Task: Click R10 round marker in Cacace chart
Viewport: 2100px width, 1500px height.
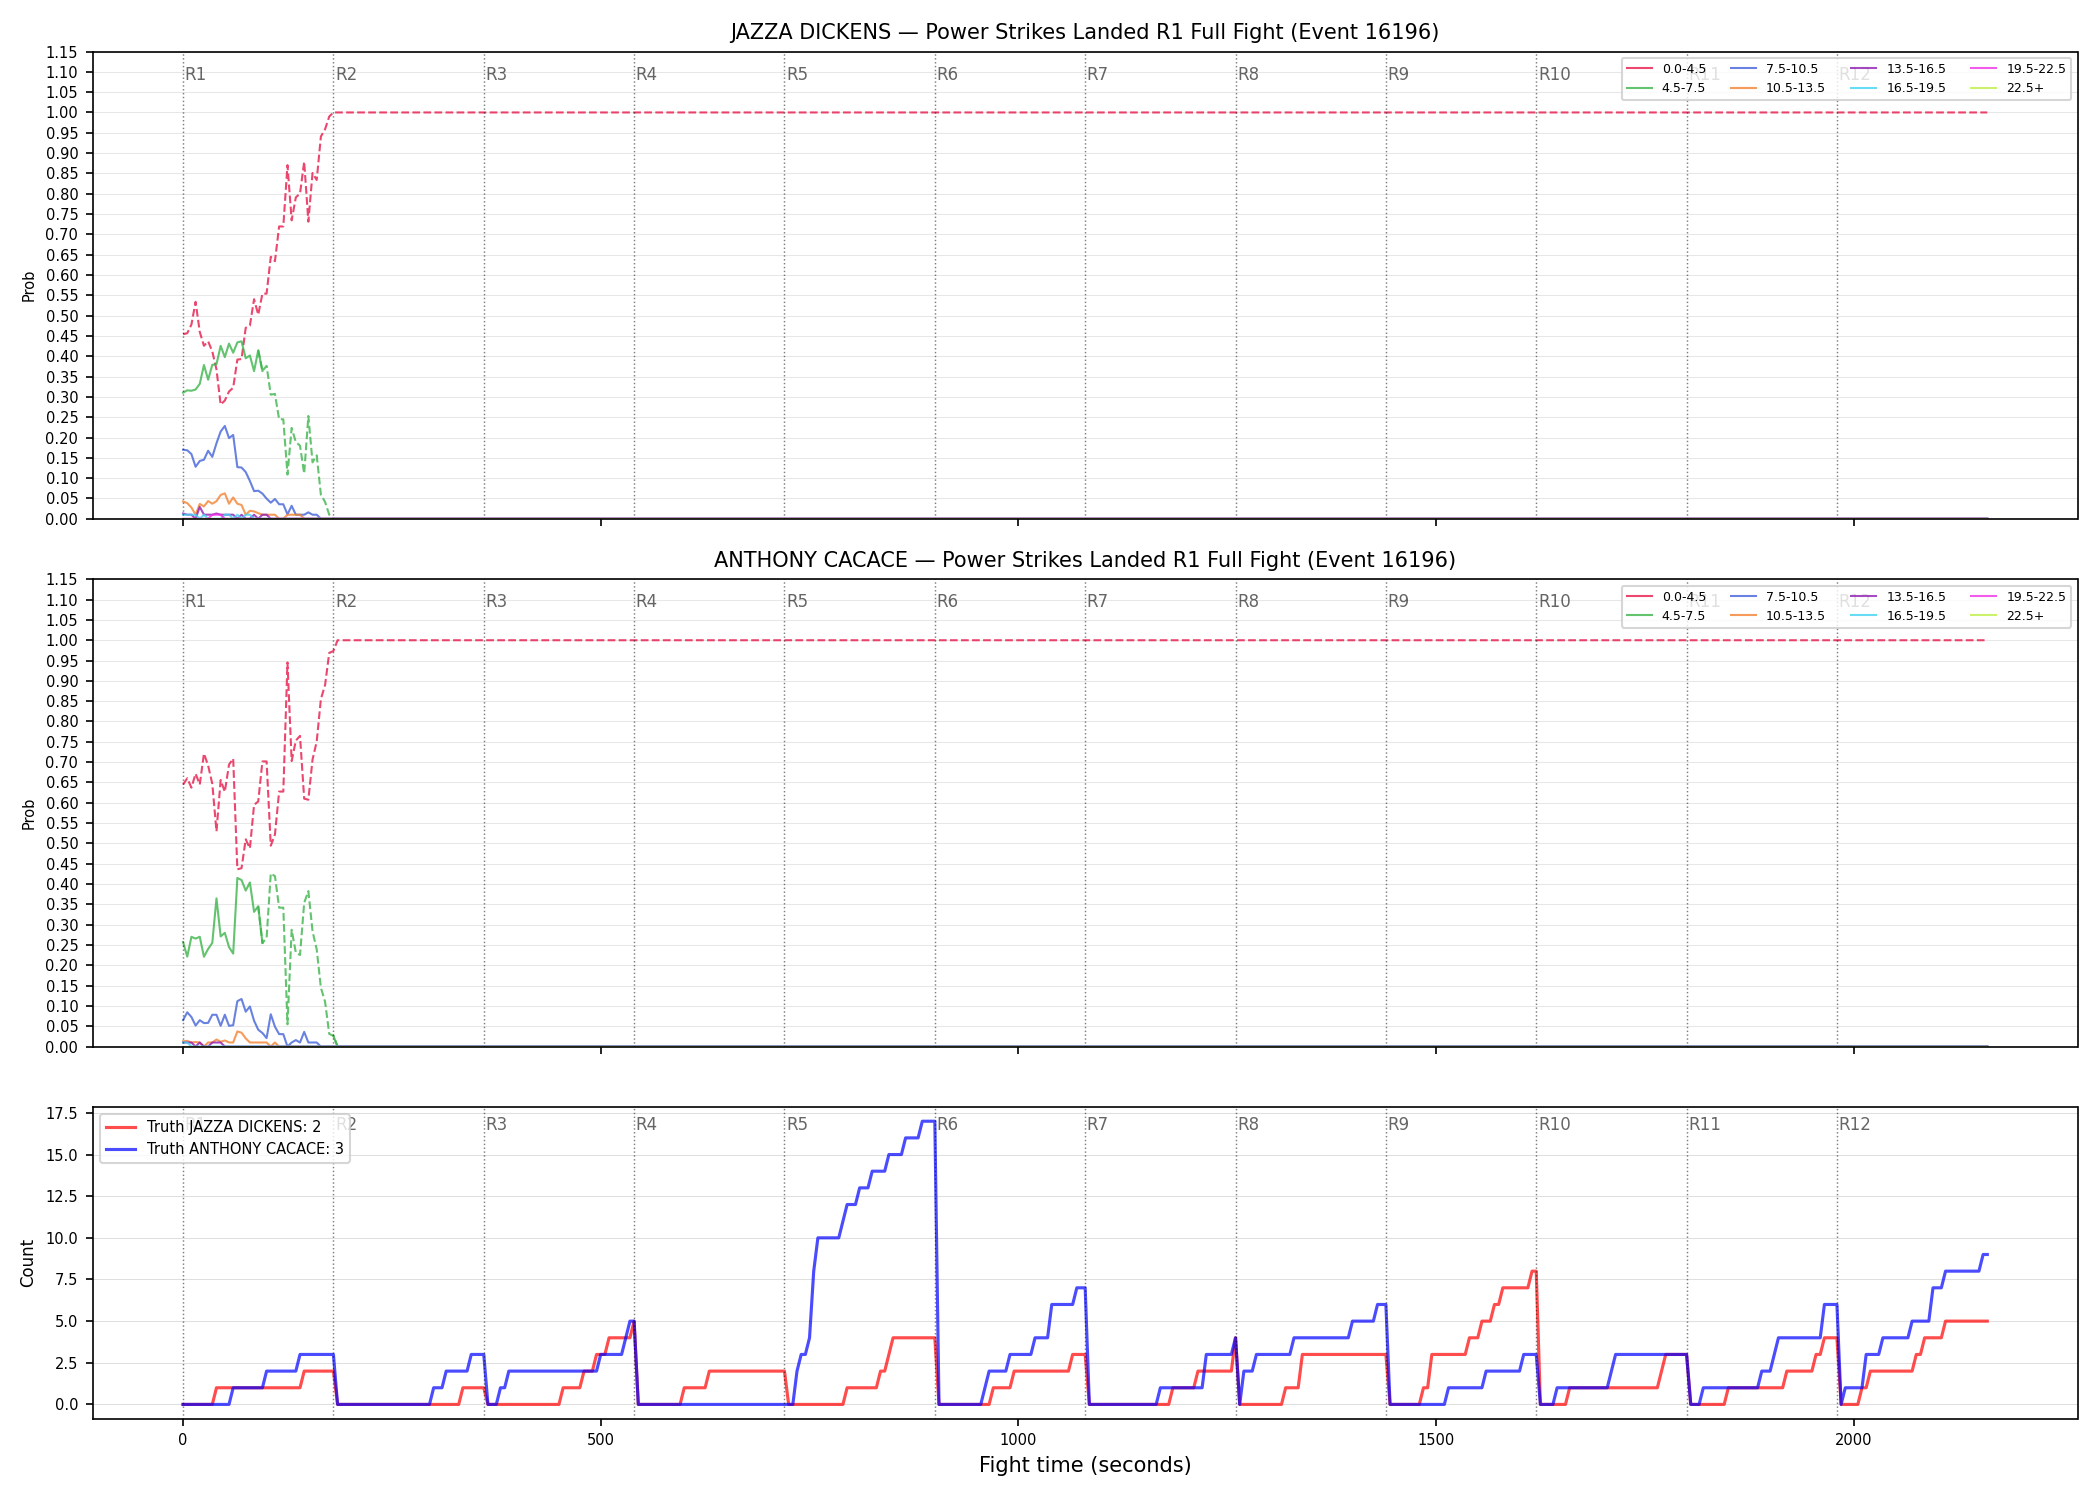Action: (x=1554, y=601)
